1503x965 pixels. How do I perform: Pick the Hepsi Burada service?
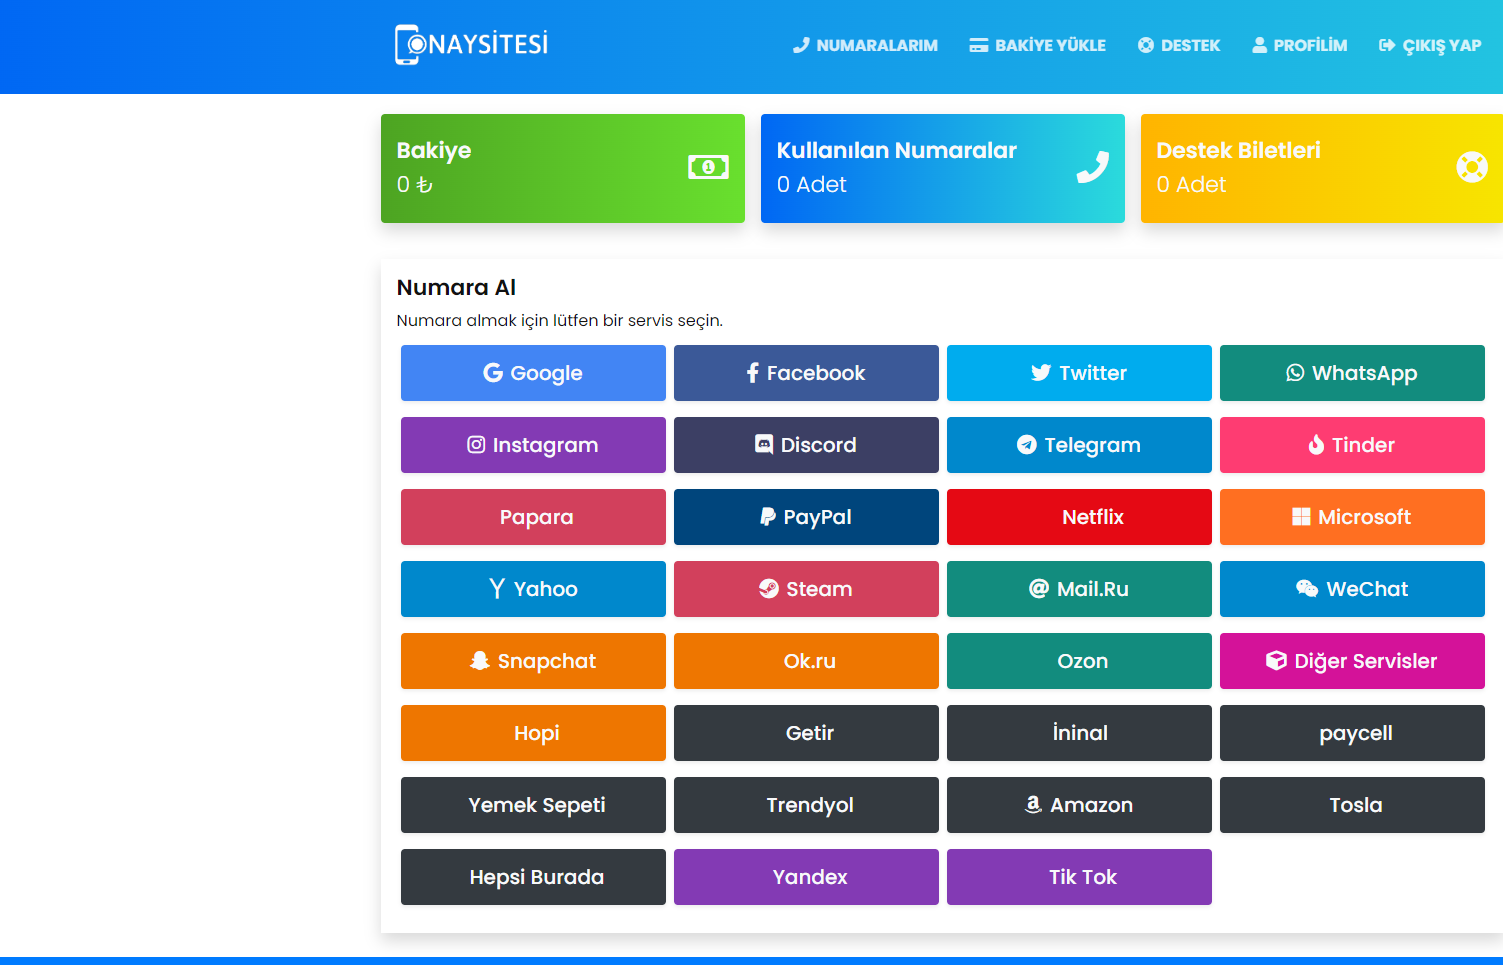(x=533, y=877)
